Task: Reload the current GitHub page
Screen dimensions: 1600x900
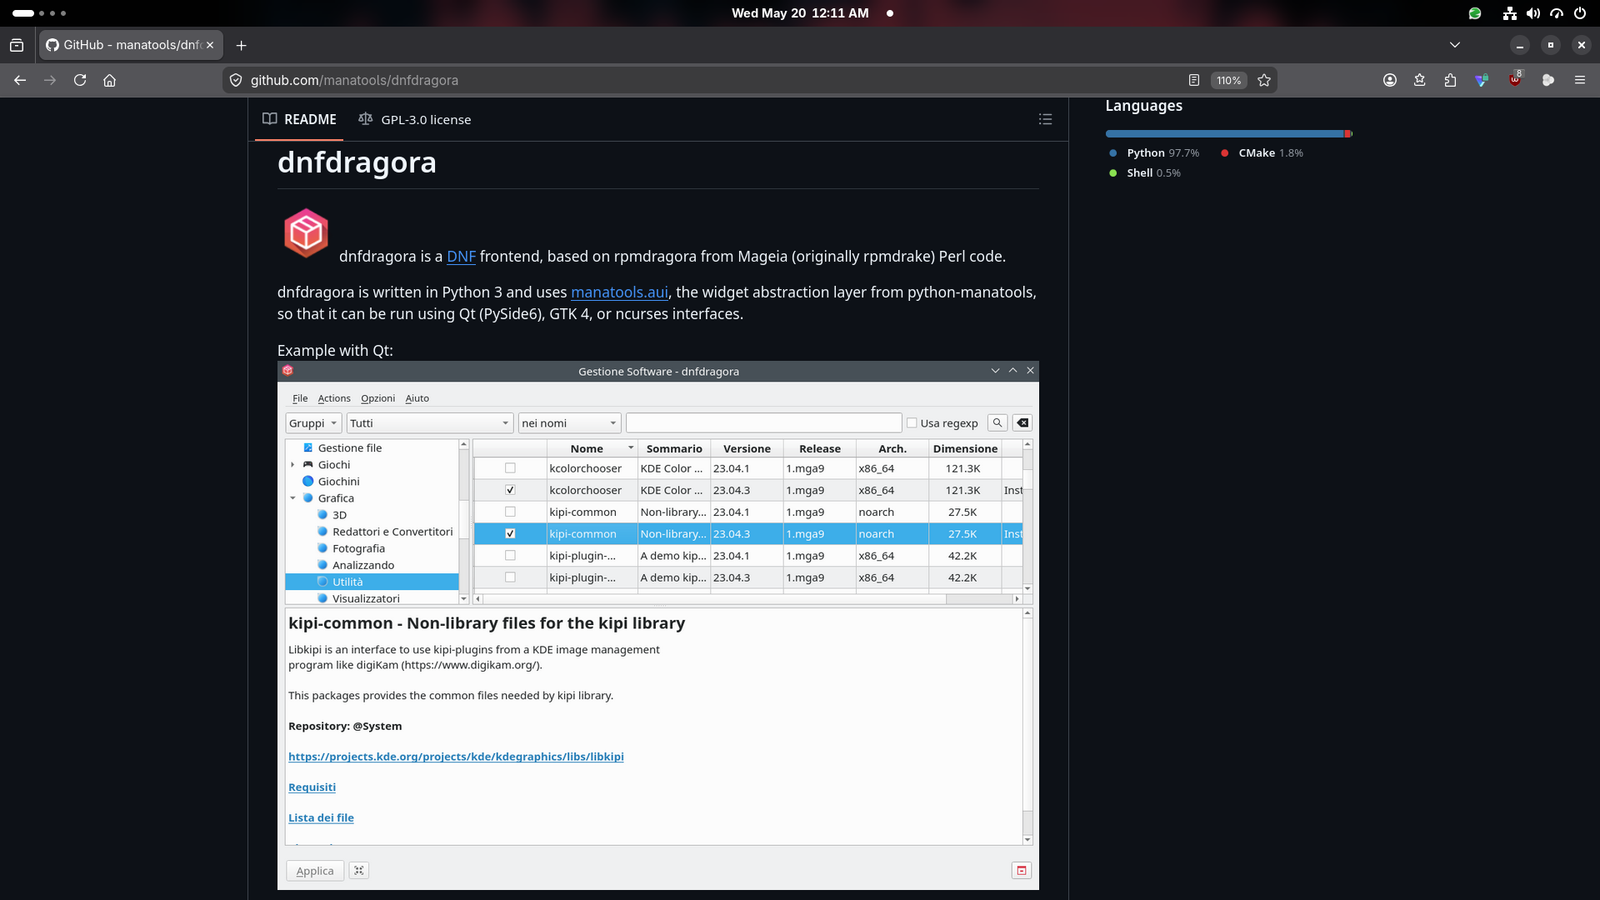Action: tap(80, 80)
